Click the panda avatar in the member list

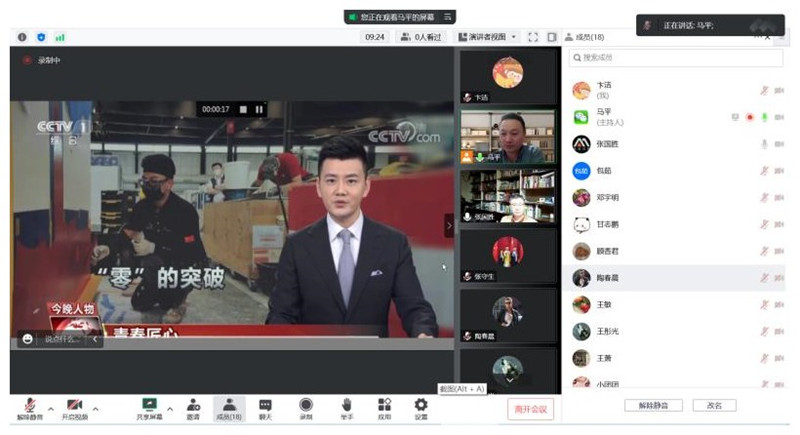point(581,224)
